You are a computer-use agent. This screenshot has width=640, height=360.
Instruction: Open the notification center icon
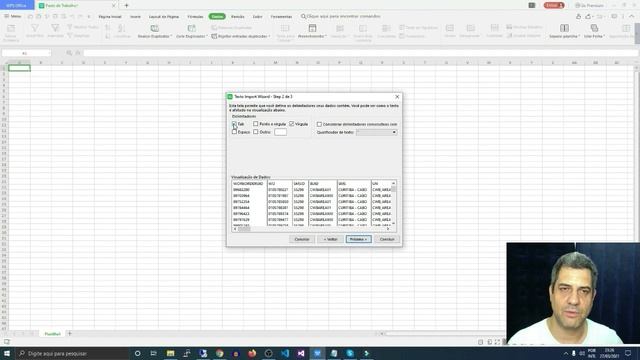(x=628, y=353)
